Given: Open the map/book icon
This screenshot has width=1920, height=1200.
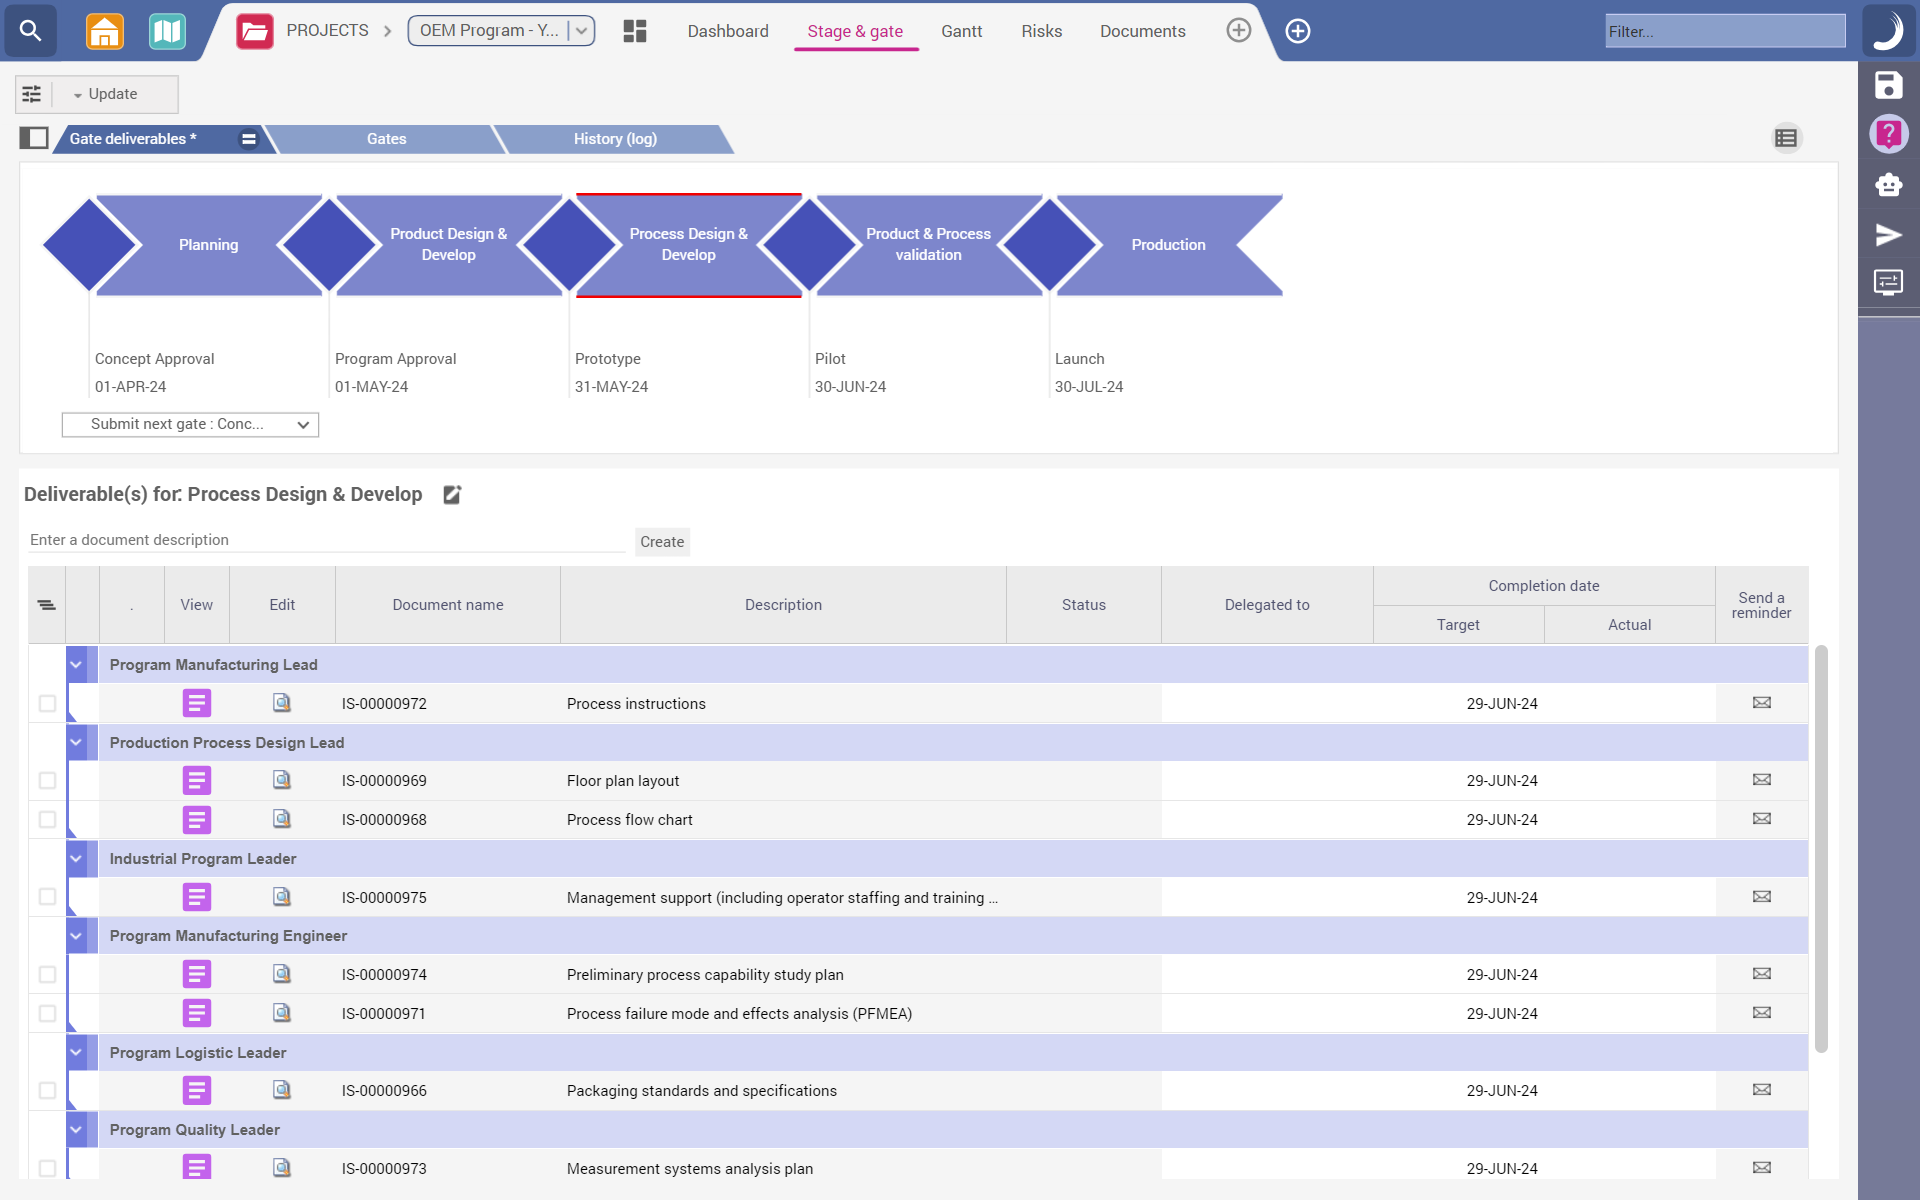Looking at the screenshot, I should coord(167,31).
